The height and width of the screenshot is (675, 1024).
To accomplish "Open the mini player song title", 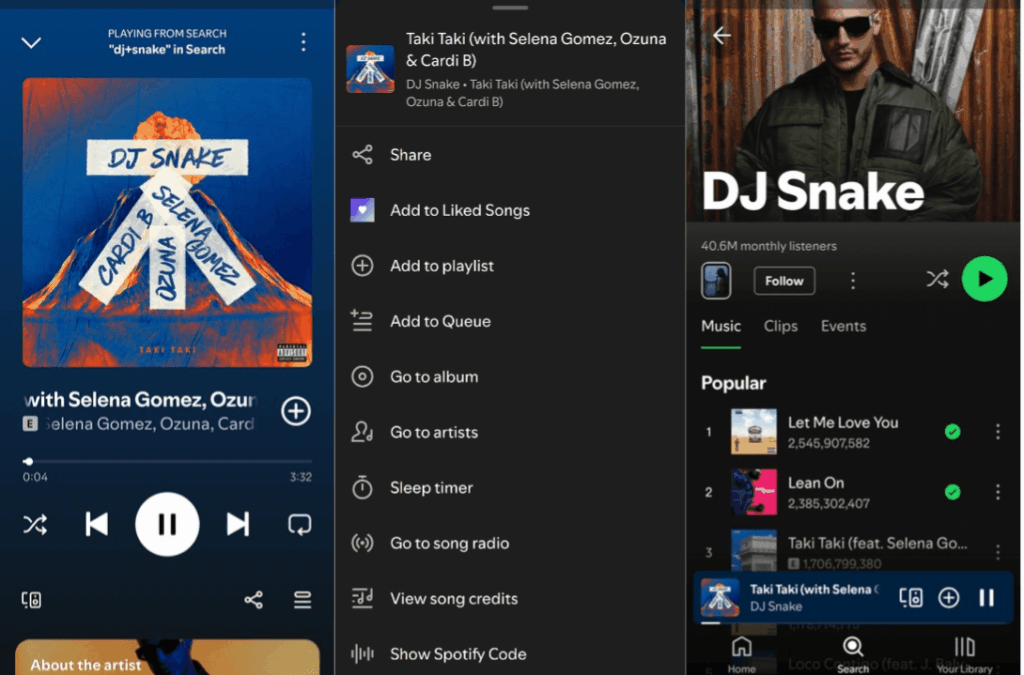I will point(814,589).
